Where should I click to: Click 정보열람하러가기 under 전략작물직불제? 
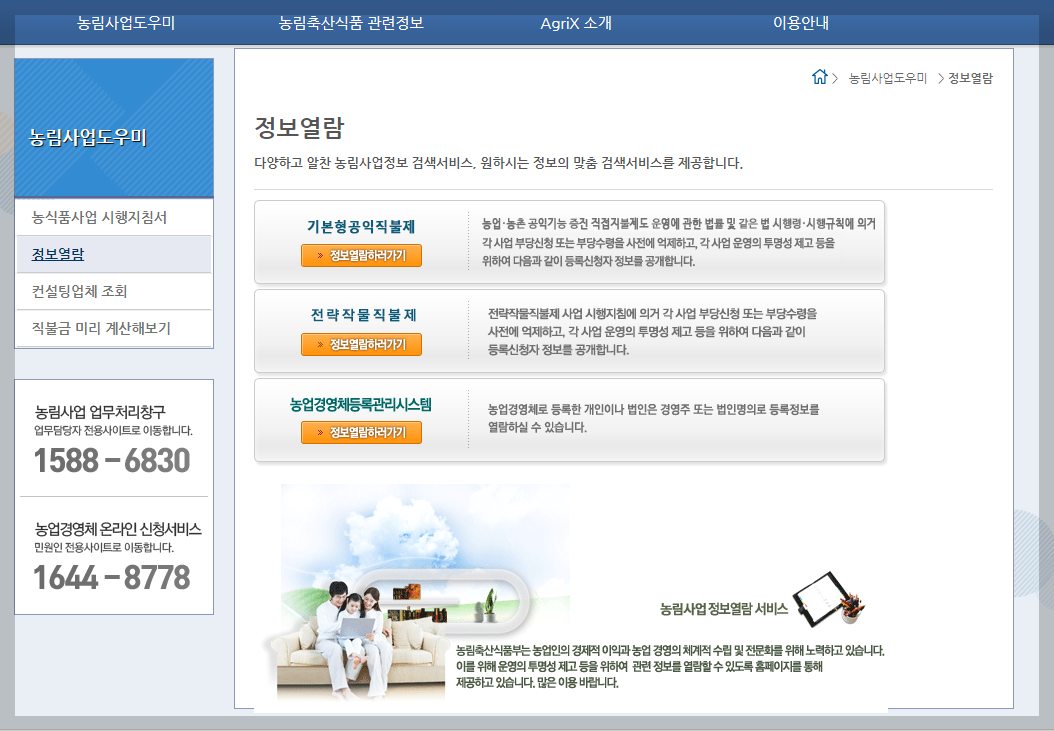[362, 344]
